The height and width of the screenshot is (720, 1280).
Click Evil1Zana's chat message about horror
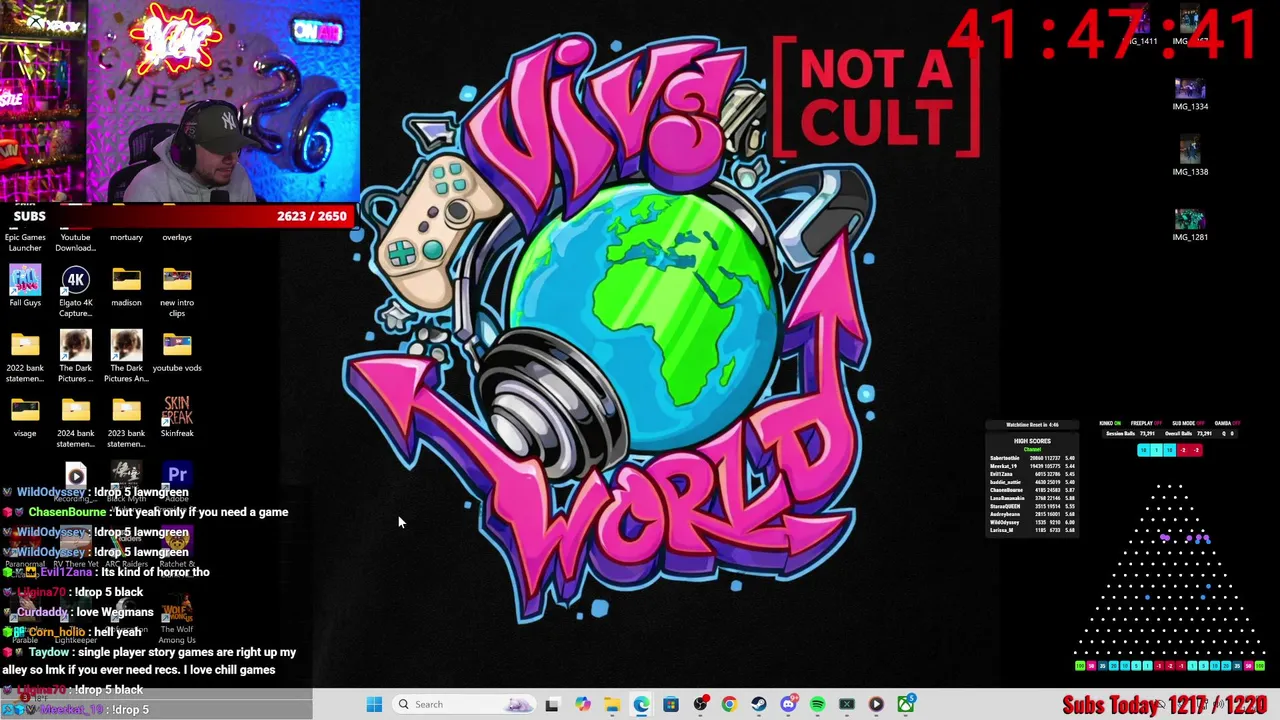point(107,572)
